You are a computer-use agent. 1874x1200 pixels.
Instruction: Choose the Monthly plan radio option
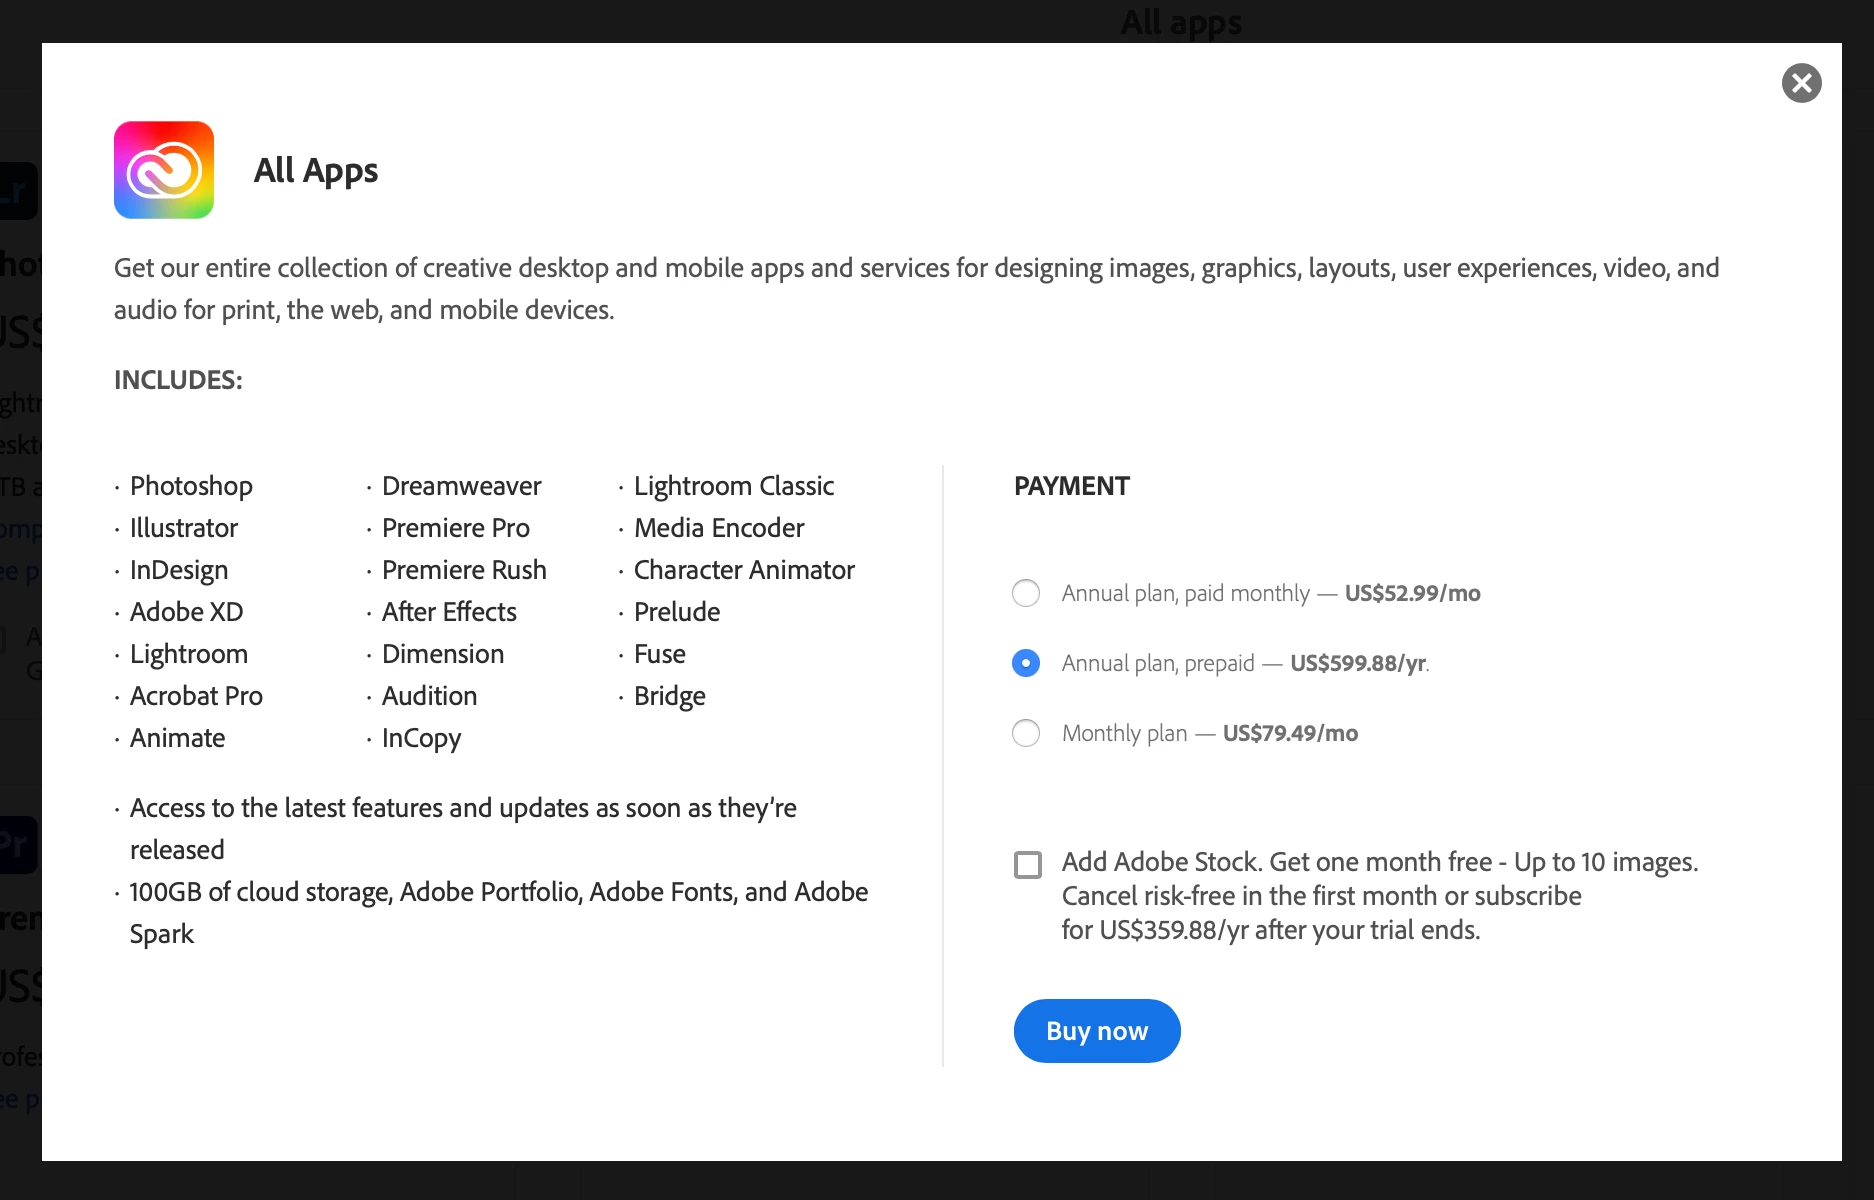pos(1026,733)
